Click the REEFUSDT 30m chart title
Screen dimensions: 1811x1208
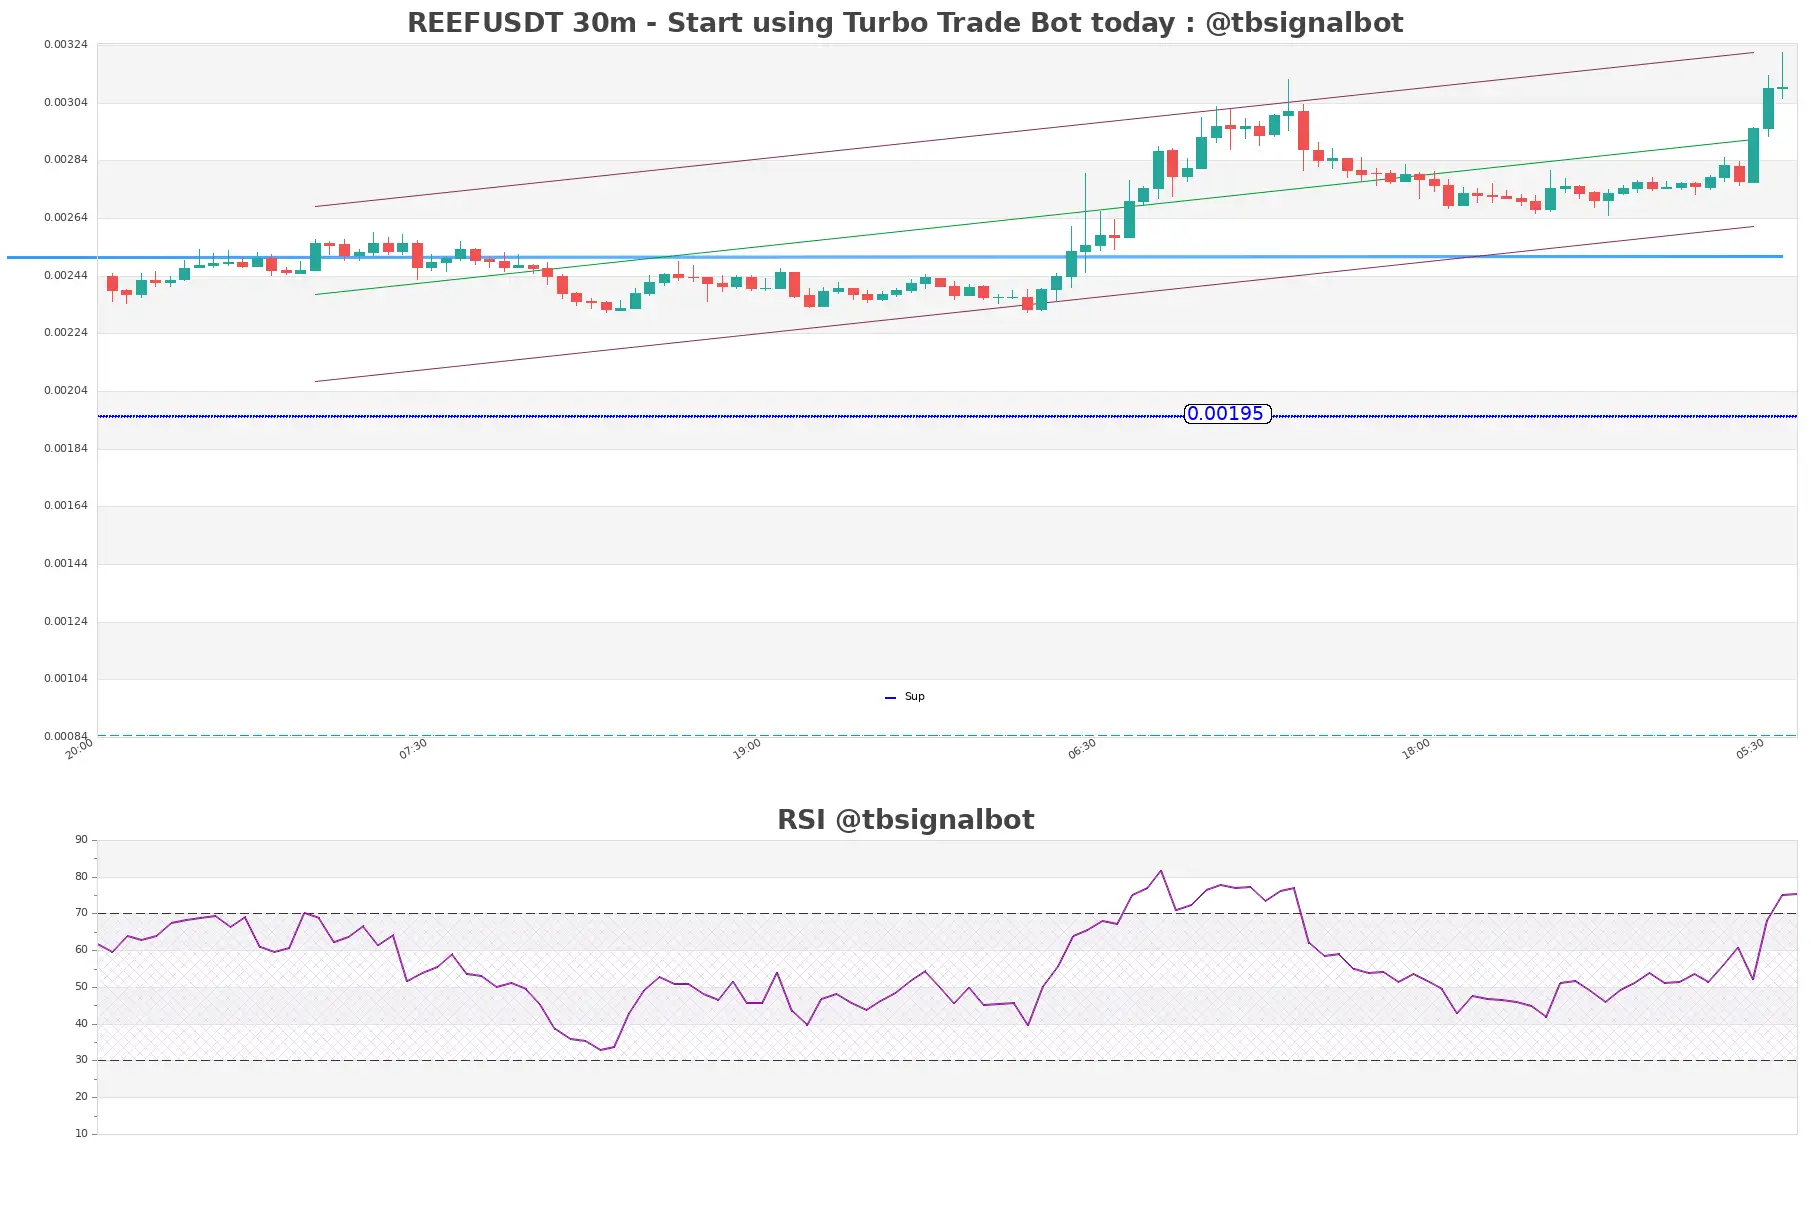coord(905,22)
